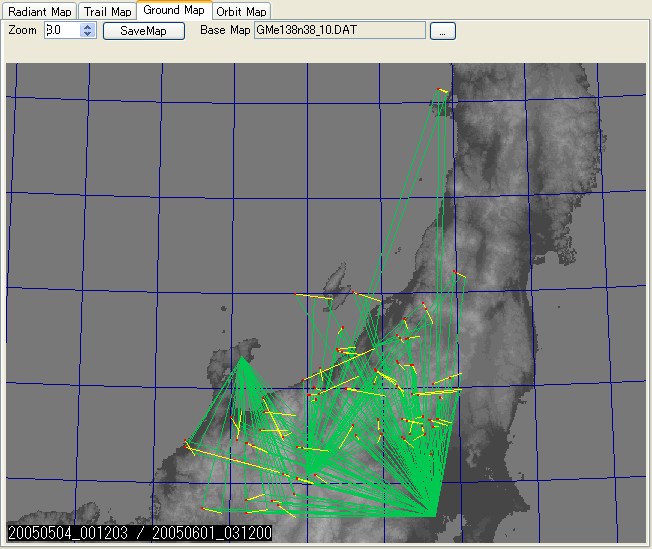Open base map browse ellipsis button
Viewport: 652px width, 549px height.
[443, 31]
